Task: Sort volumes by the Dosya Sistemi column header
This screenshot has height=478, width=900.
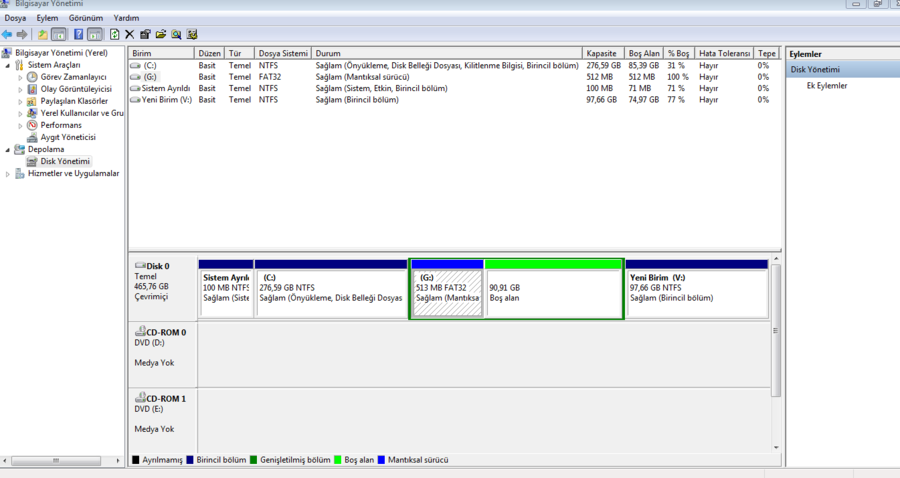Action: pyautogui.click(x=283, y=53)
